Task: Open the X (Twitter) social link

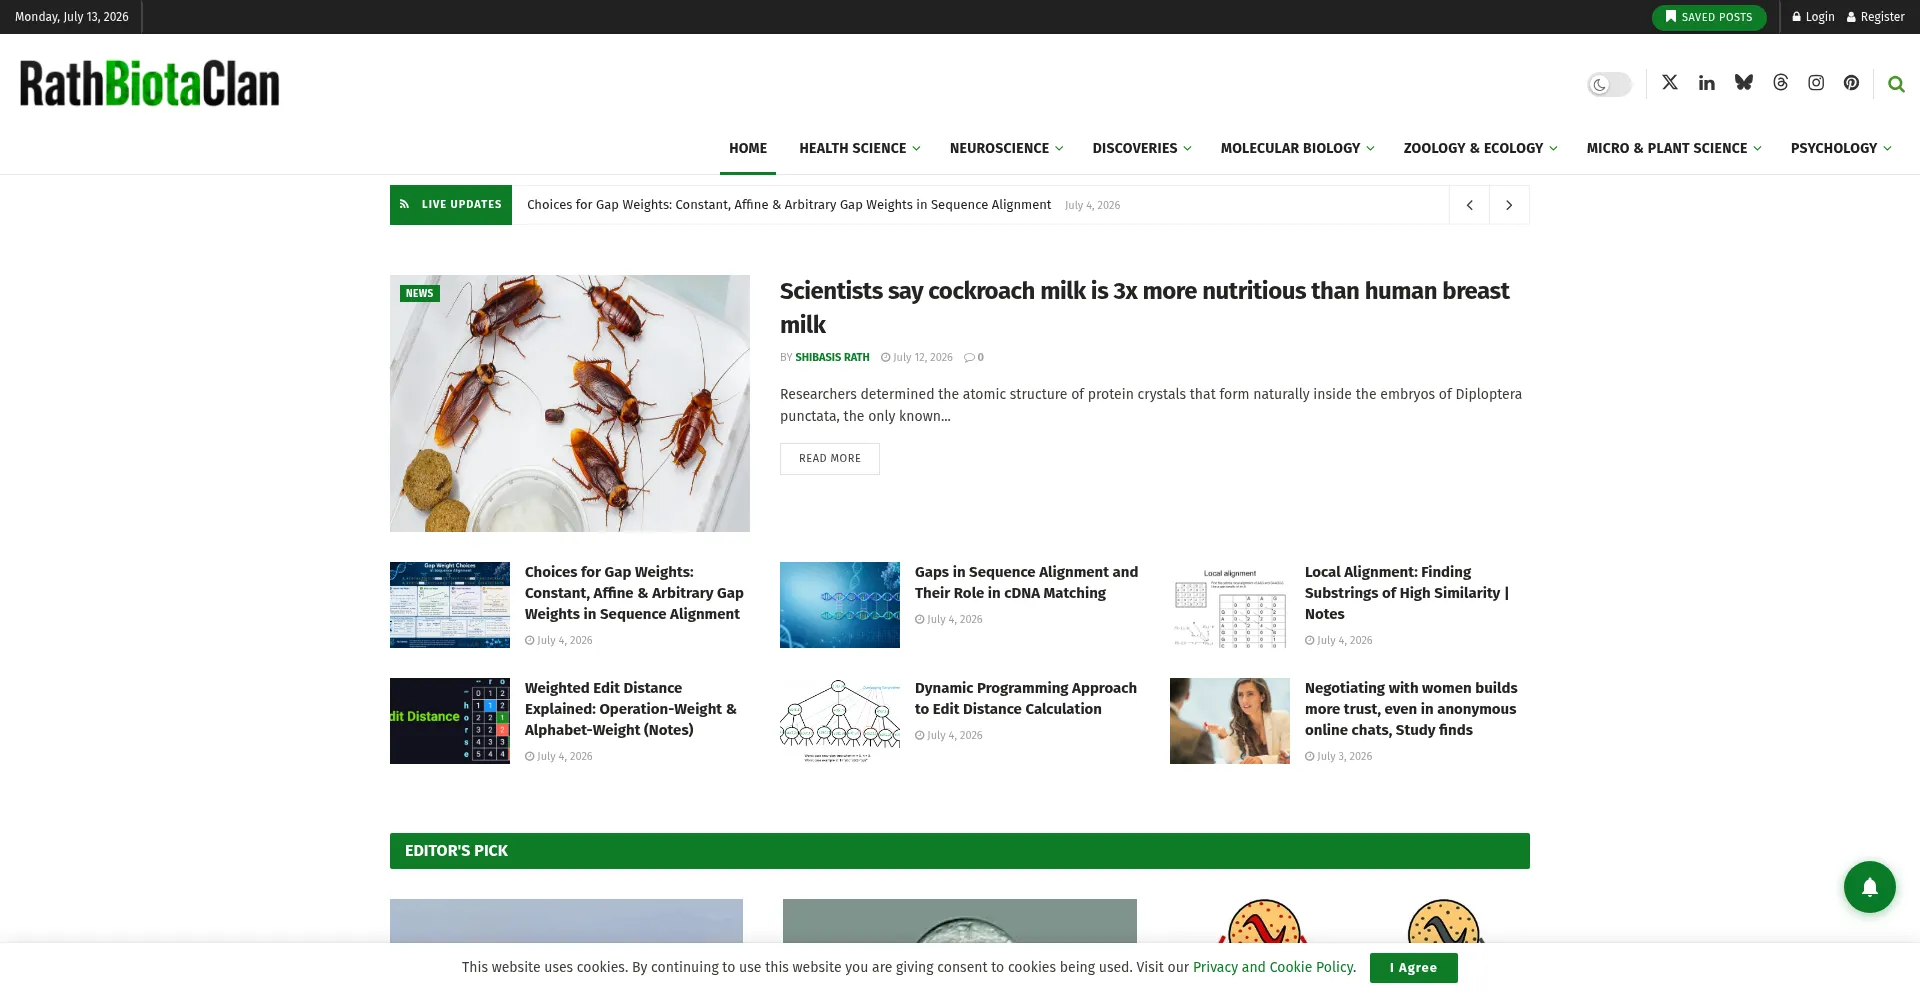Action: 1670,83
